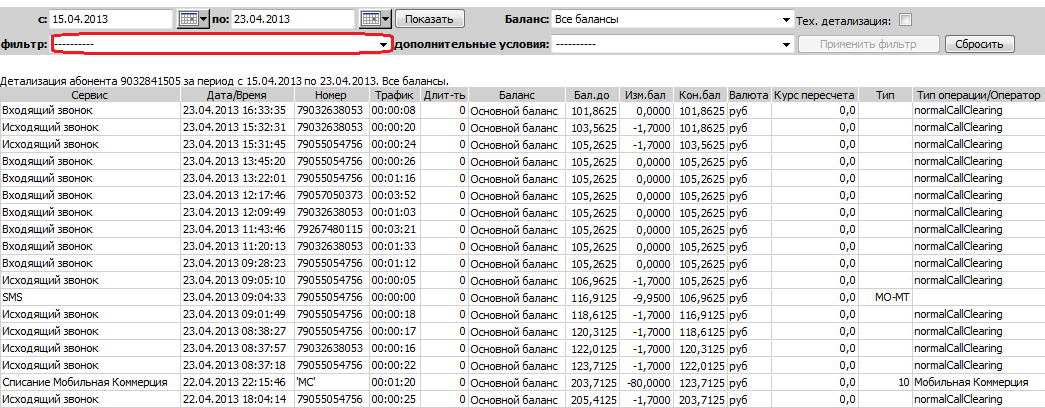The height and width of the screenshot is (408, 1045).
Task: Click the 'МС' number cell
Action: 331,382
